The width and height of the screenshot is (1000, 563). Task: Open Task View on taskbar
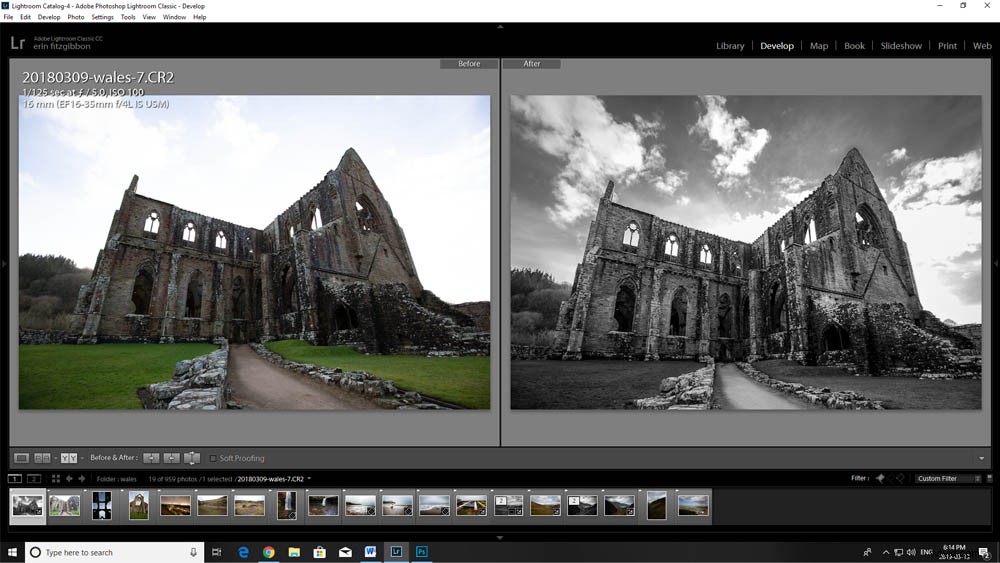click(x=216, y=552)
